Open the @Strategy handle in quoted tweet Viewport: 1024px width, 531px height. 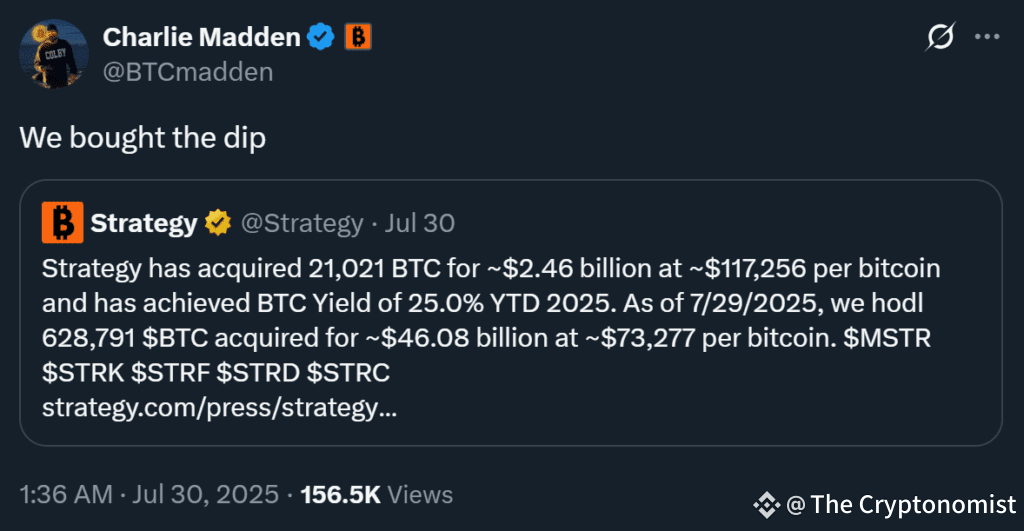[302, 223]
